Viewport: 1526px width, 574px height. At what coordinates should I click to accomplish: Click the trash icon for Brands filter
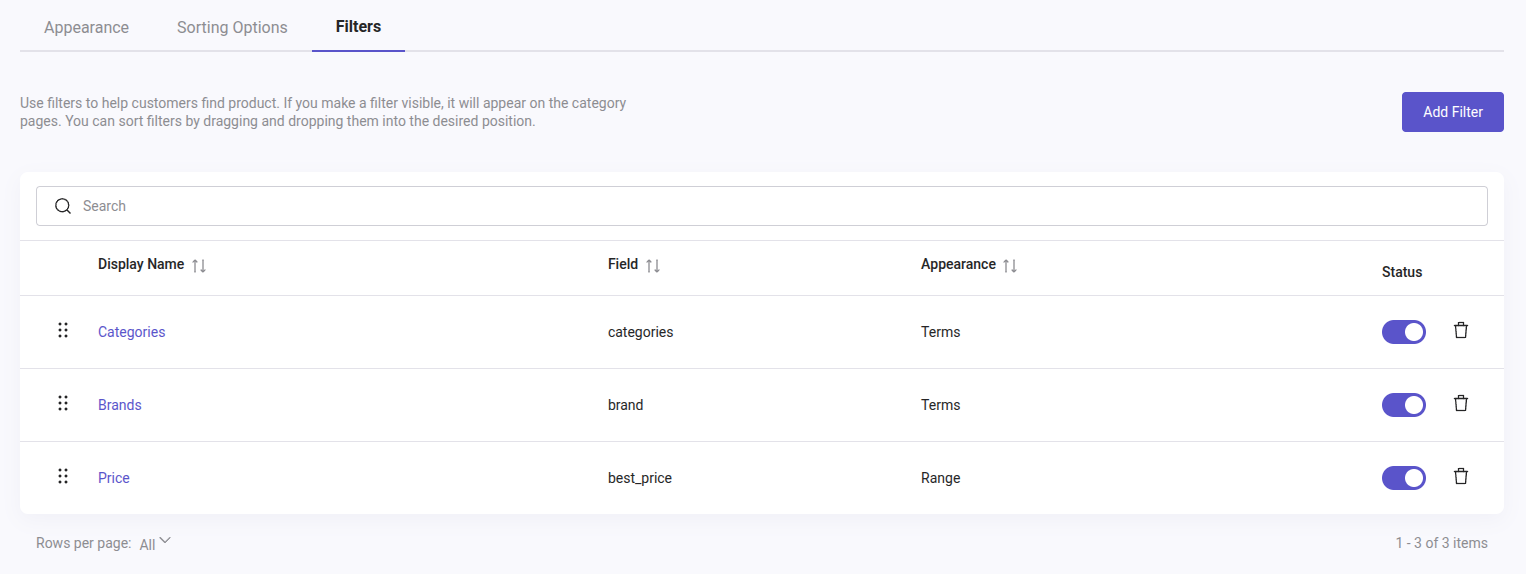(x=1461, y=404)
